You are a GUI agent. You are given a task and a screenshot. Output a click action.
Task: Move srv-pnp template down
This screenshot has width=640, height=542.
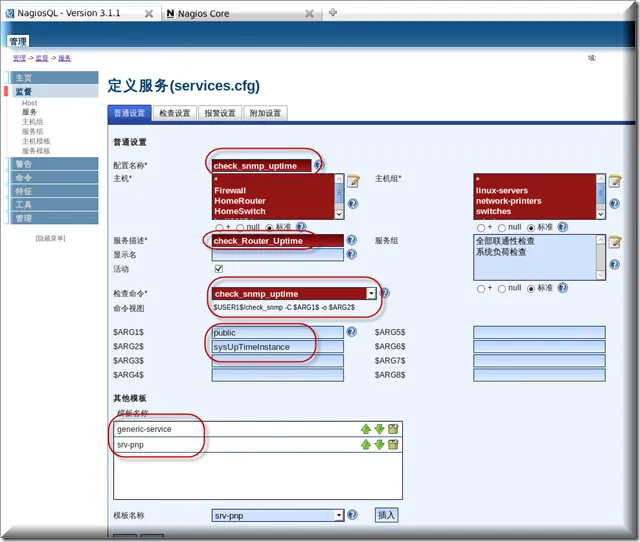tap(380, 444)
